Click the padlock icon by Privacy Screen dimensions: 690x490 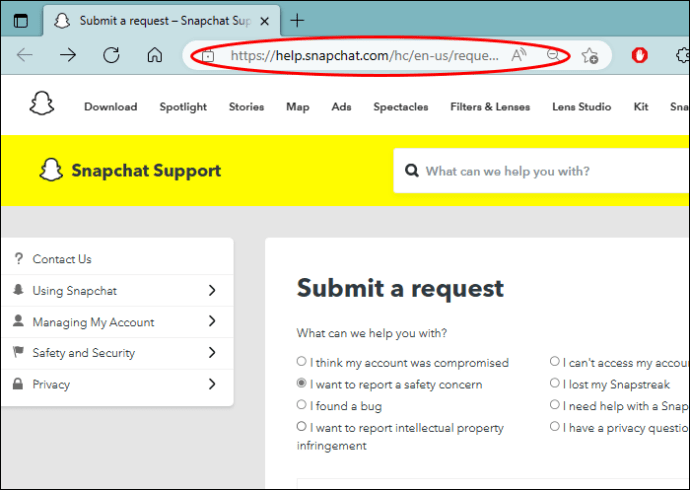coord(18,384)
